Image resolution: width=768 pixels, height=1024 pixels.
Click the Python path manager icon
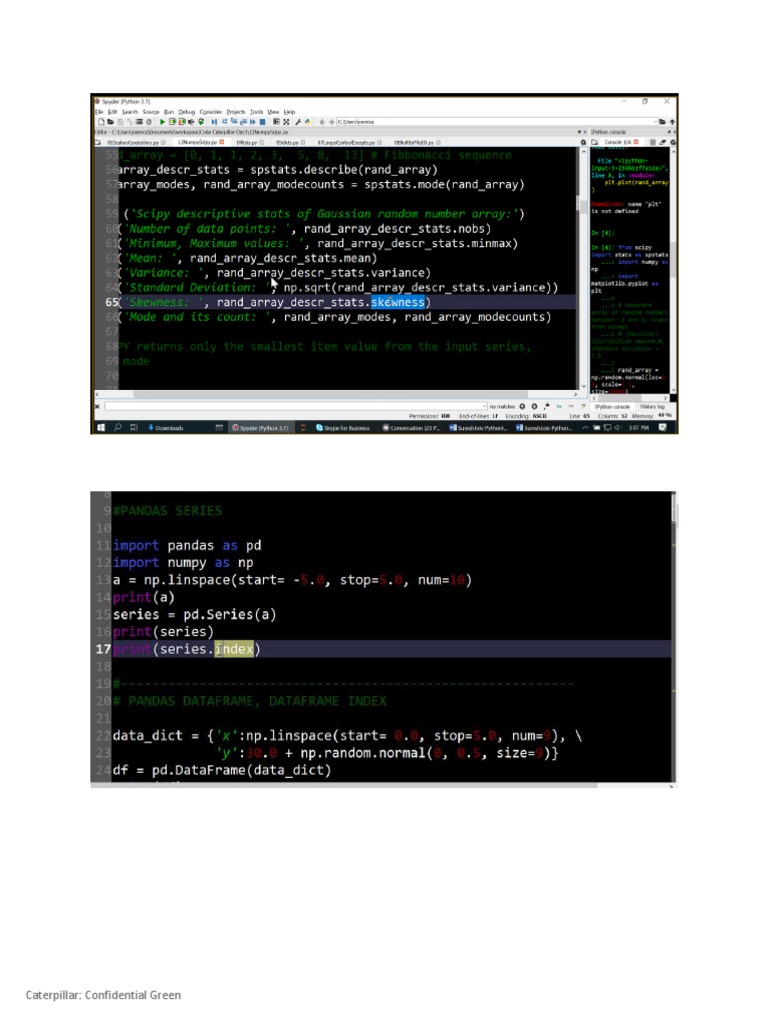(308, 121)
